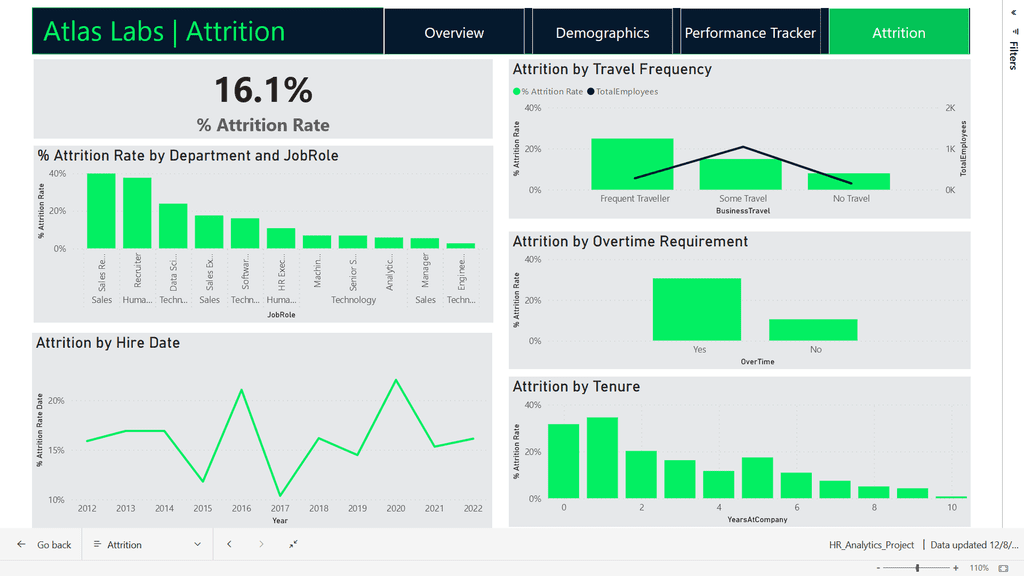Exit full screen with collapse arrows icon
This screenshot has width=1024, height=576.
[293, 544]
